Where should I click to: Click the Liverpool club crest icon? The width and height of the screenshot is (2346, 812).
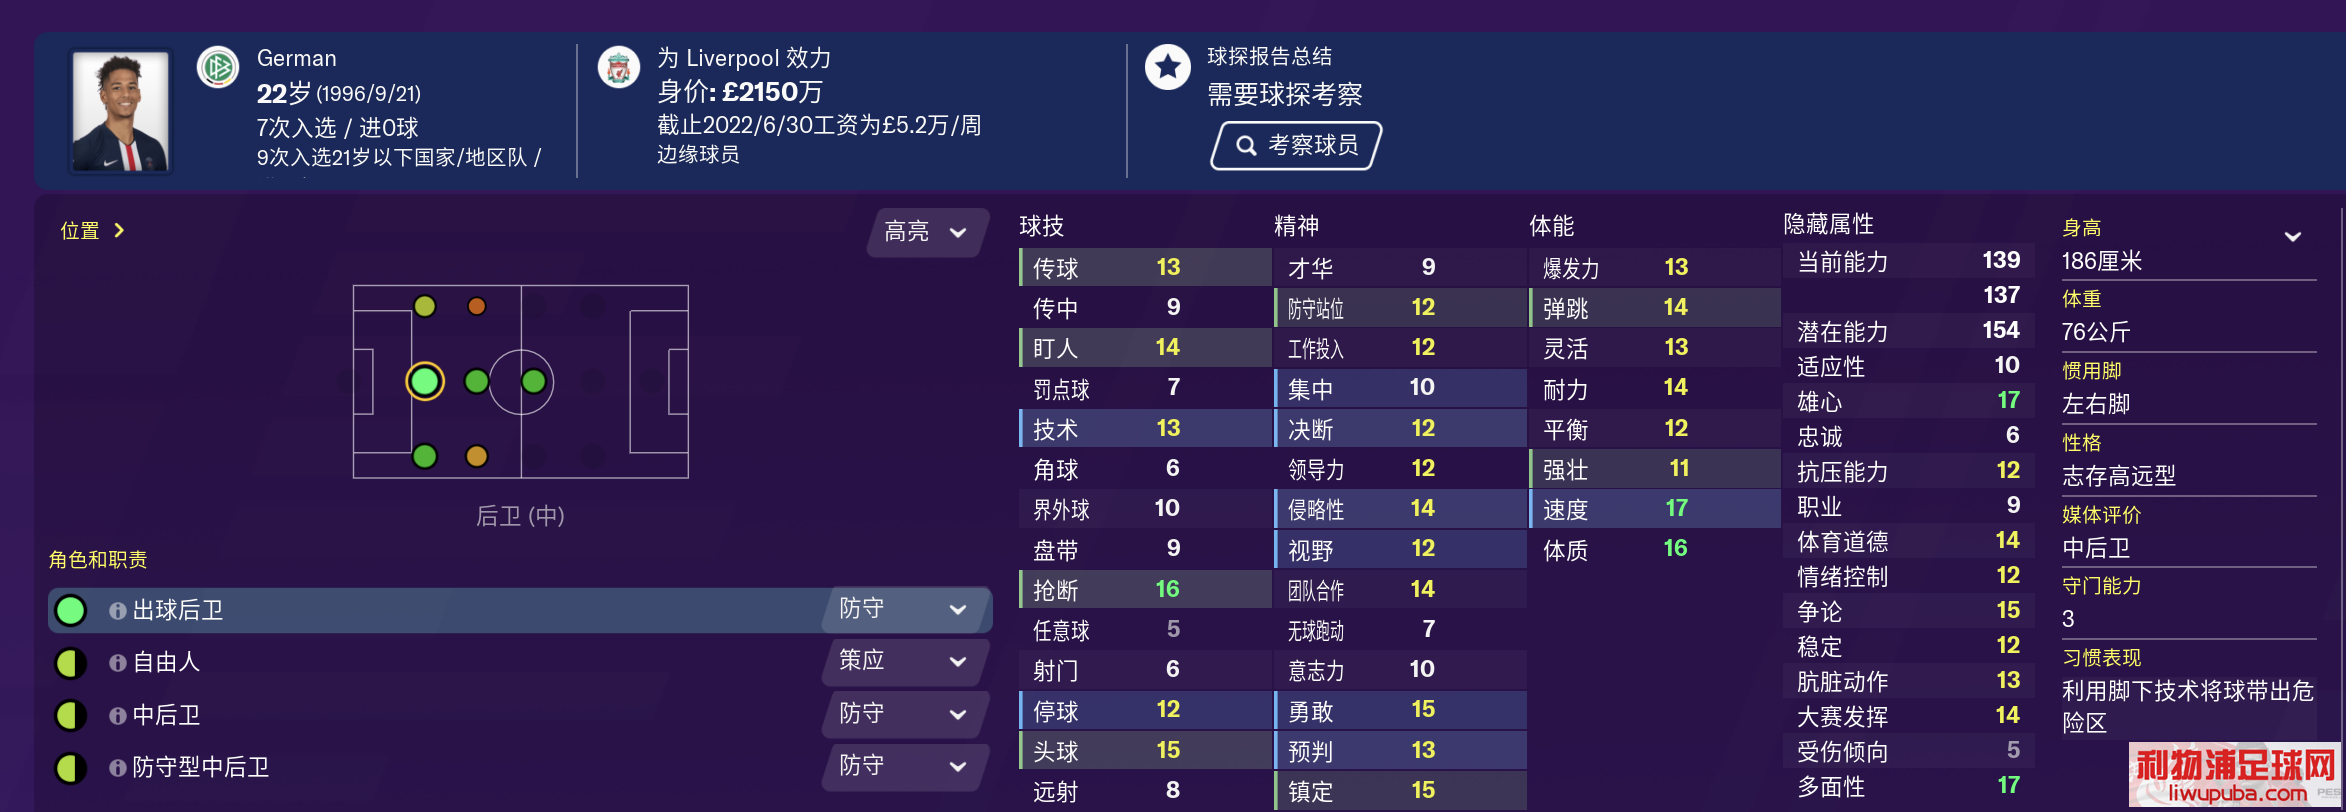[x=619, y=68]
